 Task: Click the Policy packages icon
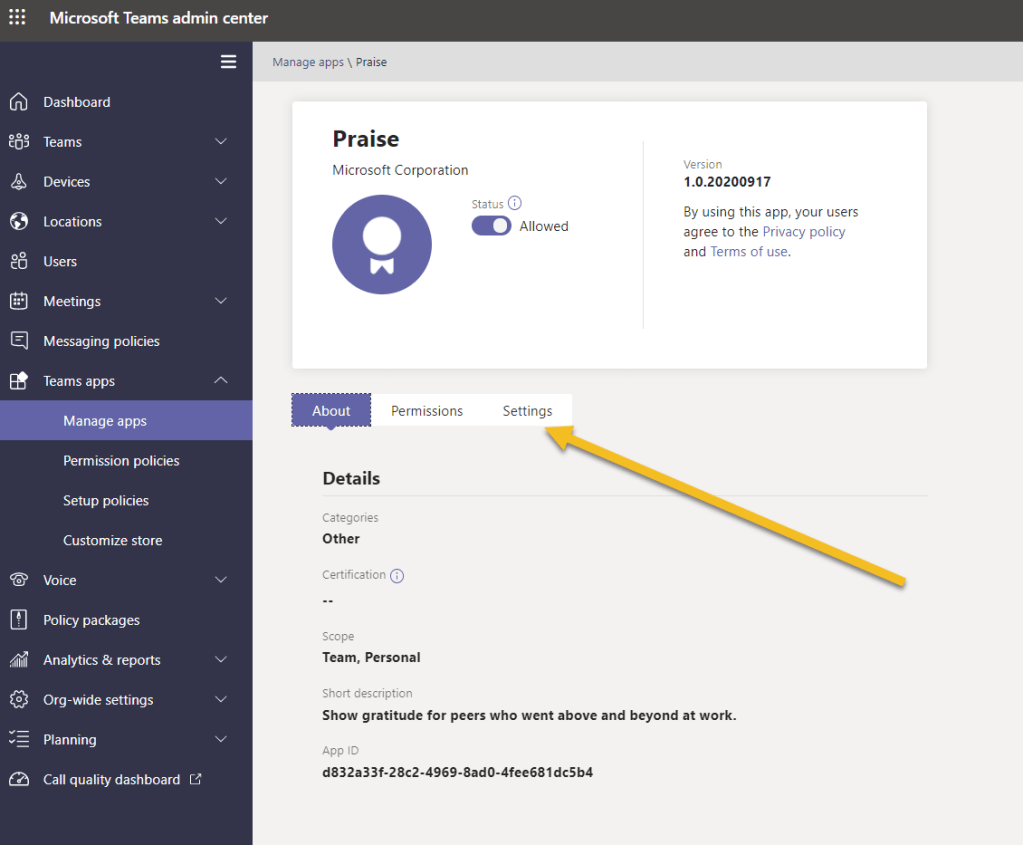tap(18, 620)
